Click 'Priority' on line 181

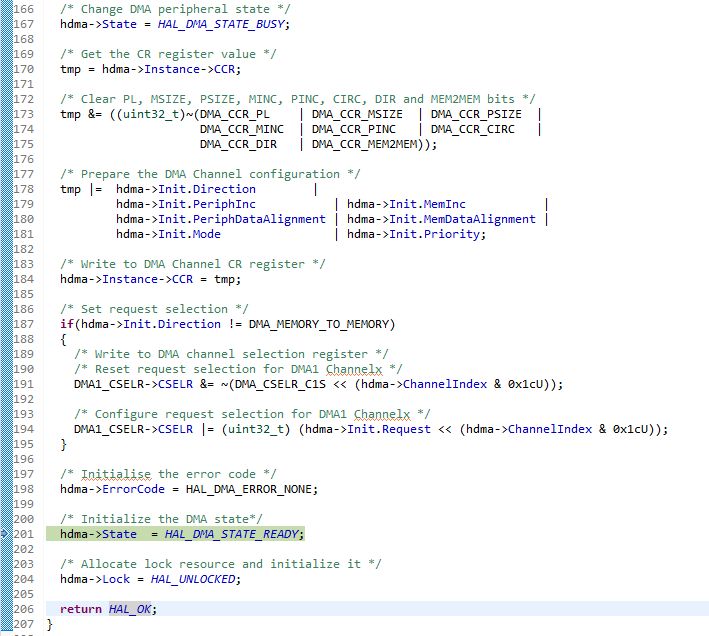point(451,234)
